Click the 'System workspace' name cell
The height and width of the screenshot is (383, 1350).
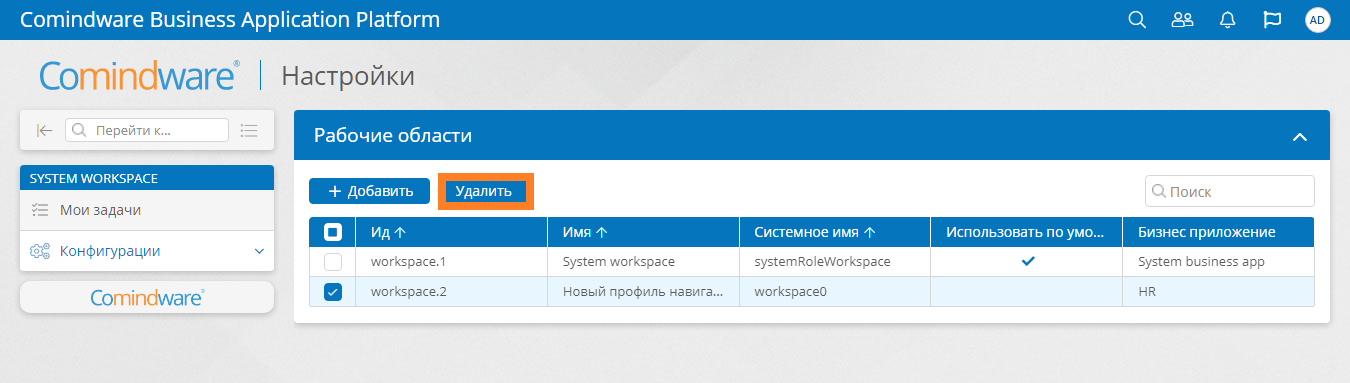pyautogui.click(x=643, y=262)
